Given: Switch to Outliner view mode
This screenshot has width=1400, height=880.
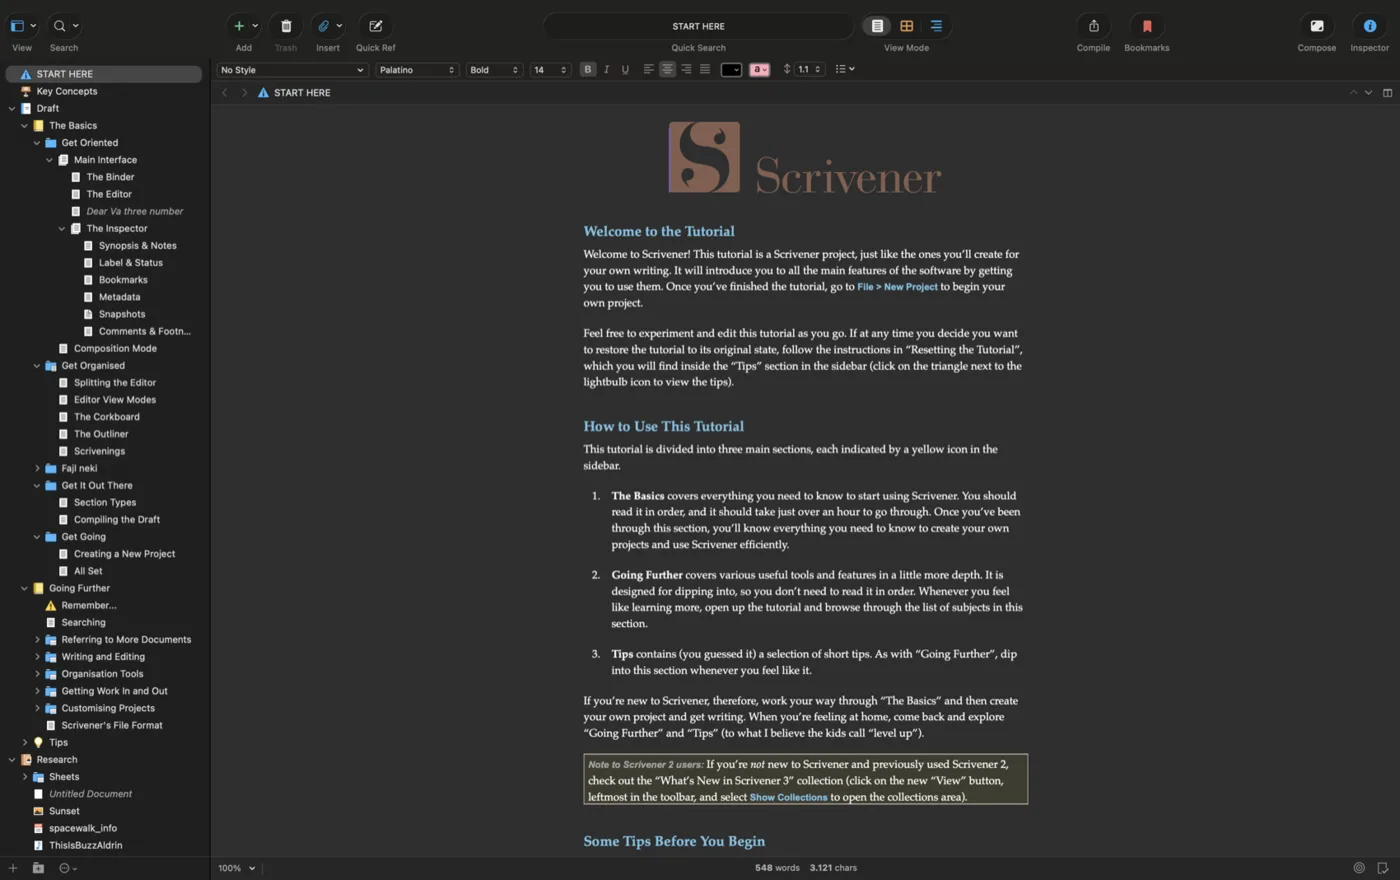Looking at the screenshot, I should click(936, 26).
